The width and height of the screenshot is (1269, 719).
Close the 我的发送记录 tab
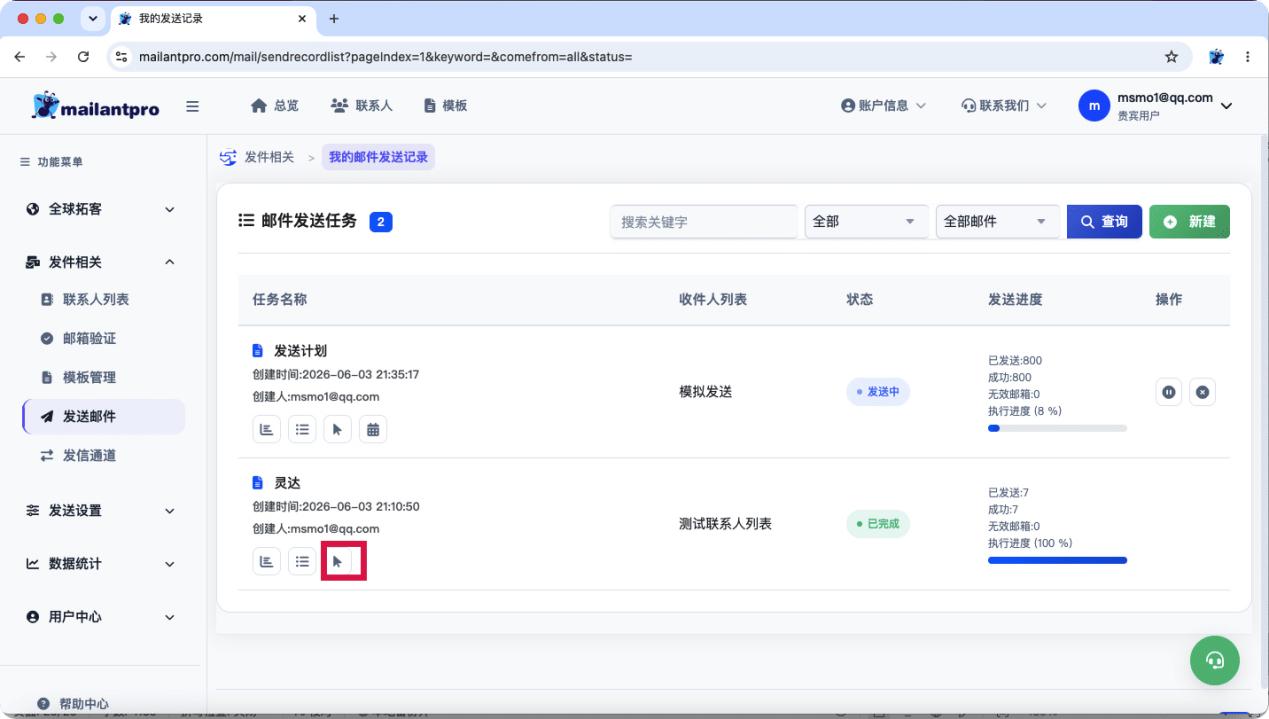click(303, 19)
